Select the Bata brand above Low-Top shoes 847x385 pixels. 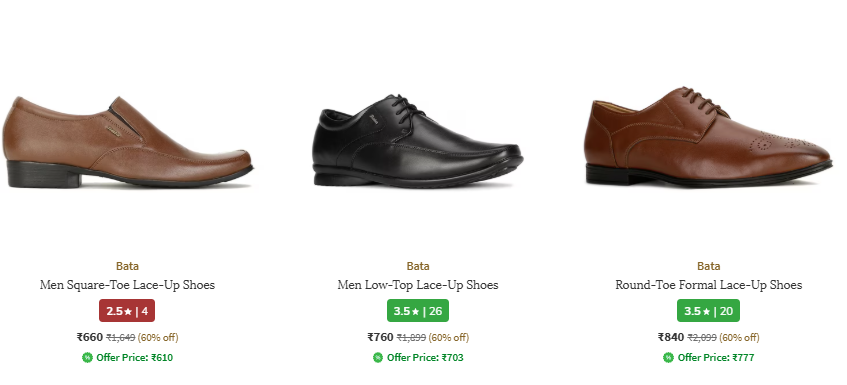[418, 266]
